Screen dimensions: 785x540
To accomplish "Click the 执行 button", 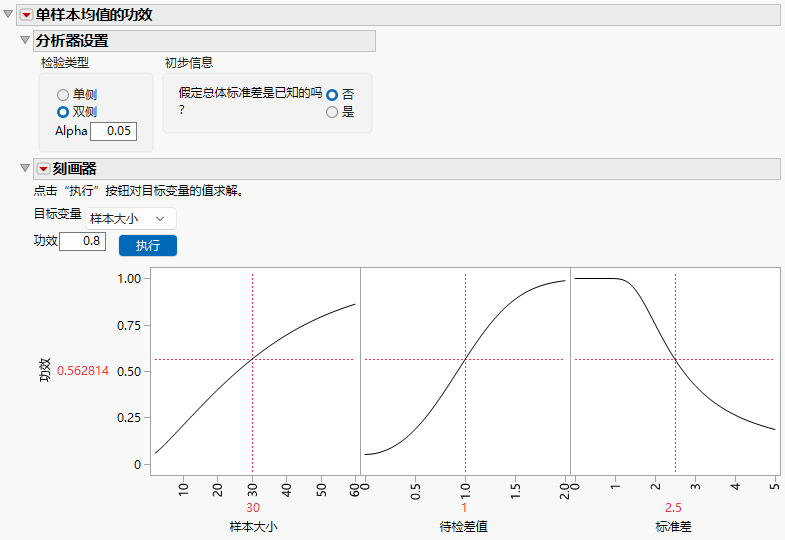I will click(x=148, y=246).
